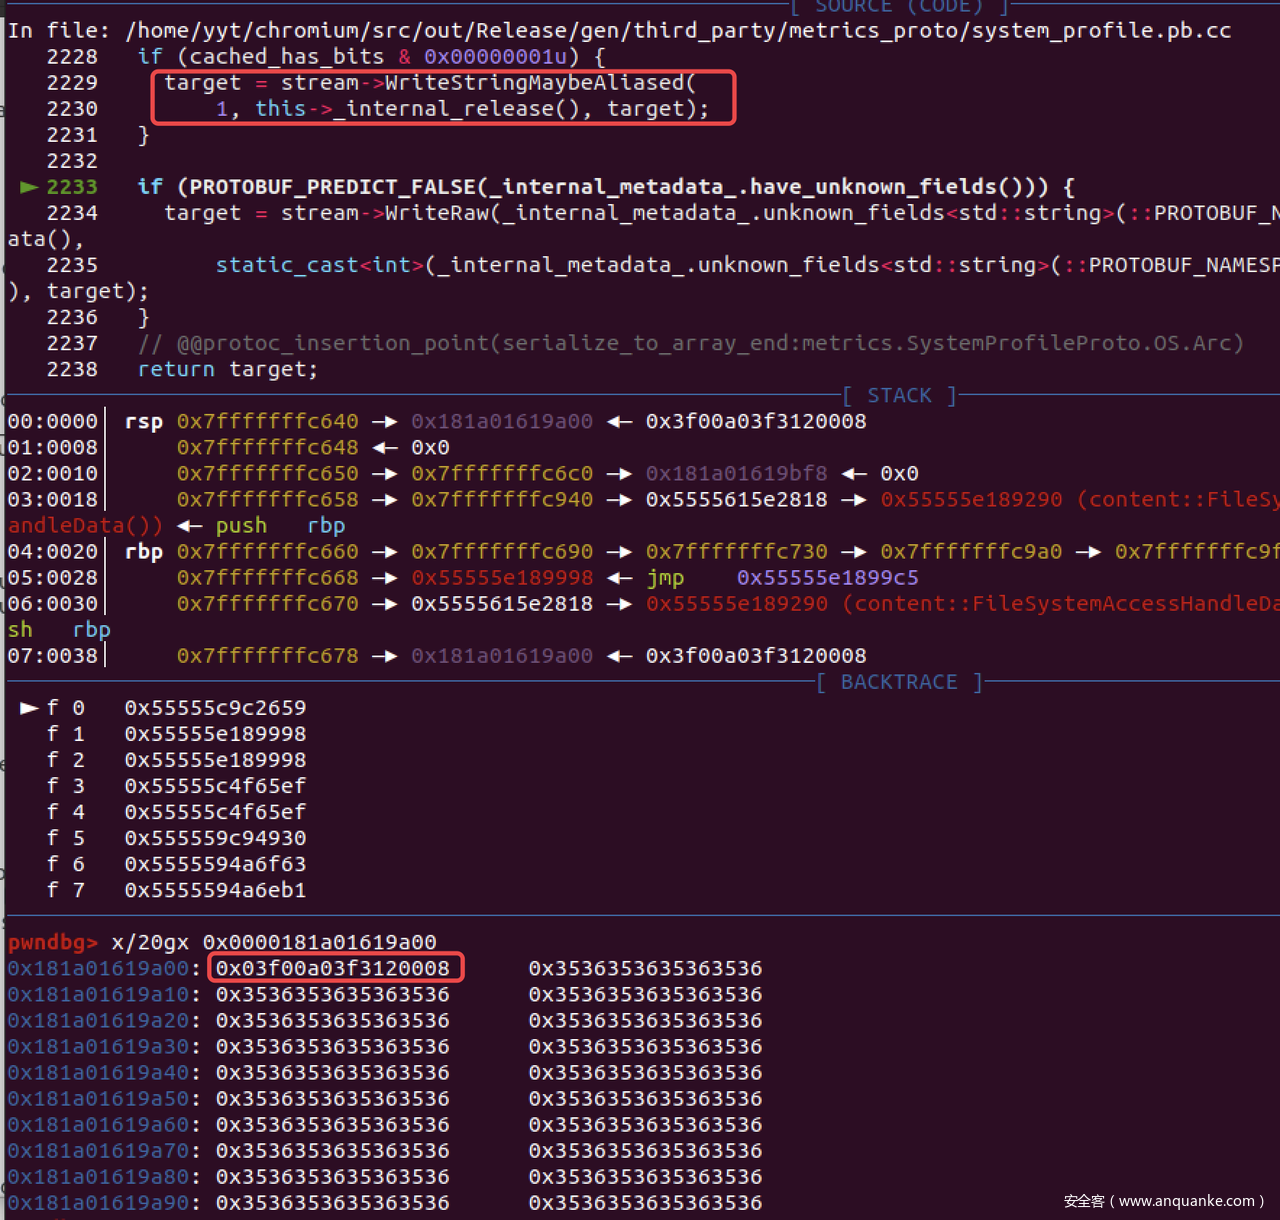Image resolution: width=1280 pixels, height=1220 pixels.
Task: Click the jmp 0x55555e1899c5 instruction
Action: [x=782, y=578]
